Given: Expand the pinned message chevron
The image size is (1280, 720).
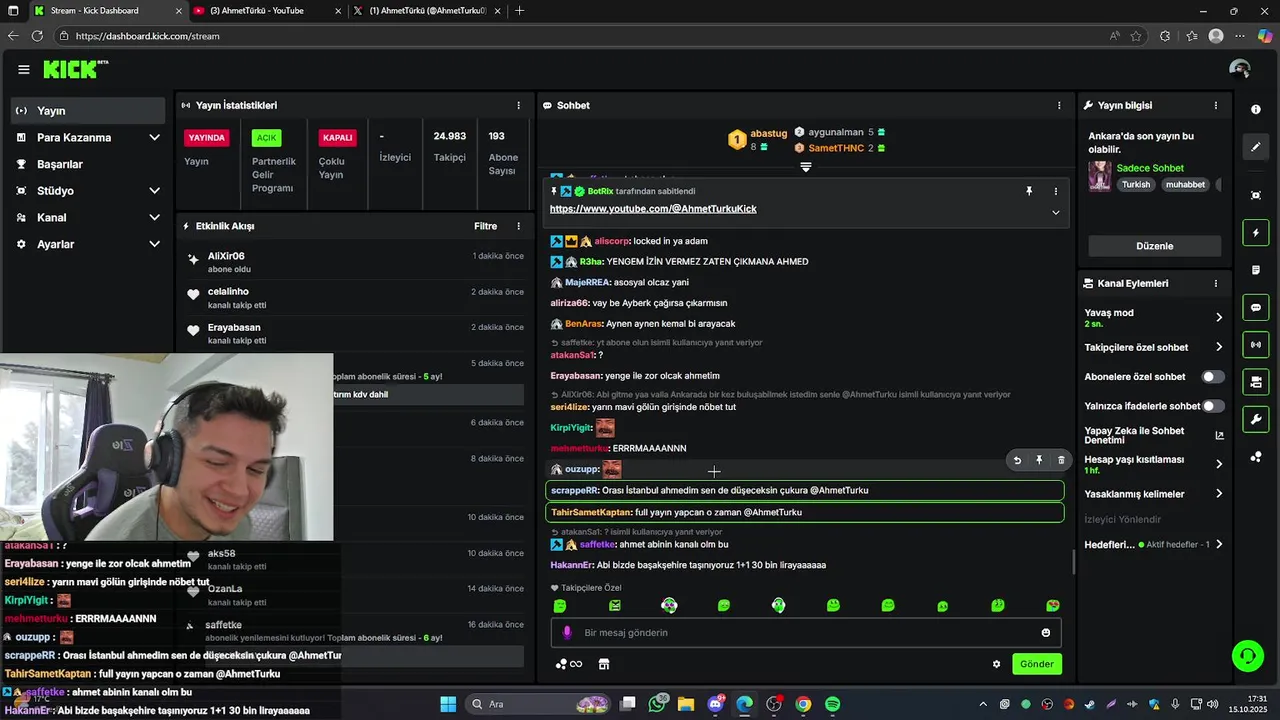Looking at the screenshot, I should (1055, 212).
